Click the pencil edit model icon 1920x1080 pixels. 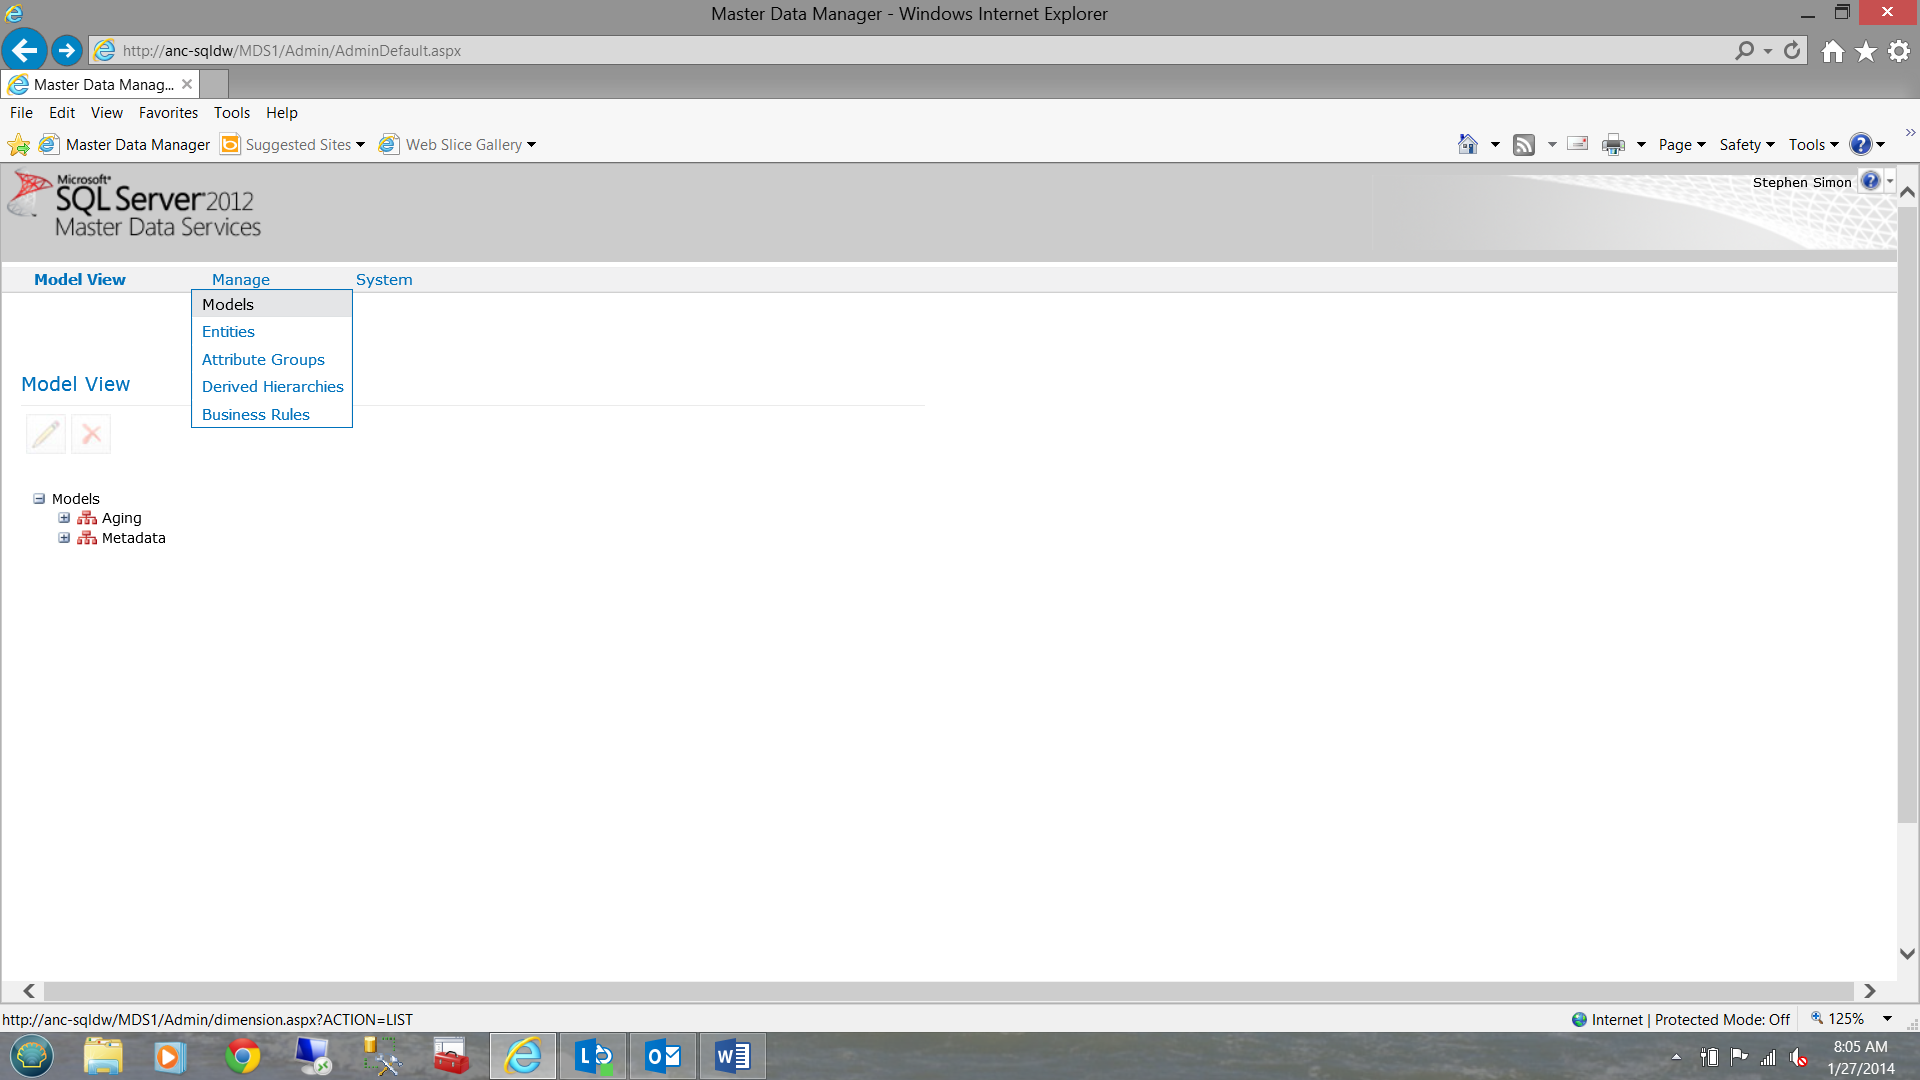pos(46,434)
